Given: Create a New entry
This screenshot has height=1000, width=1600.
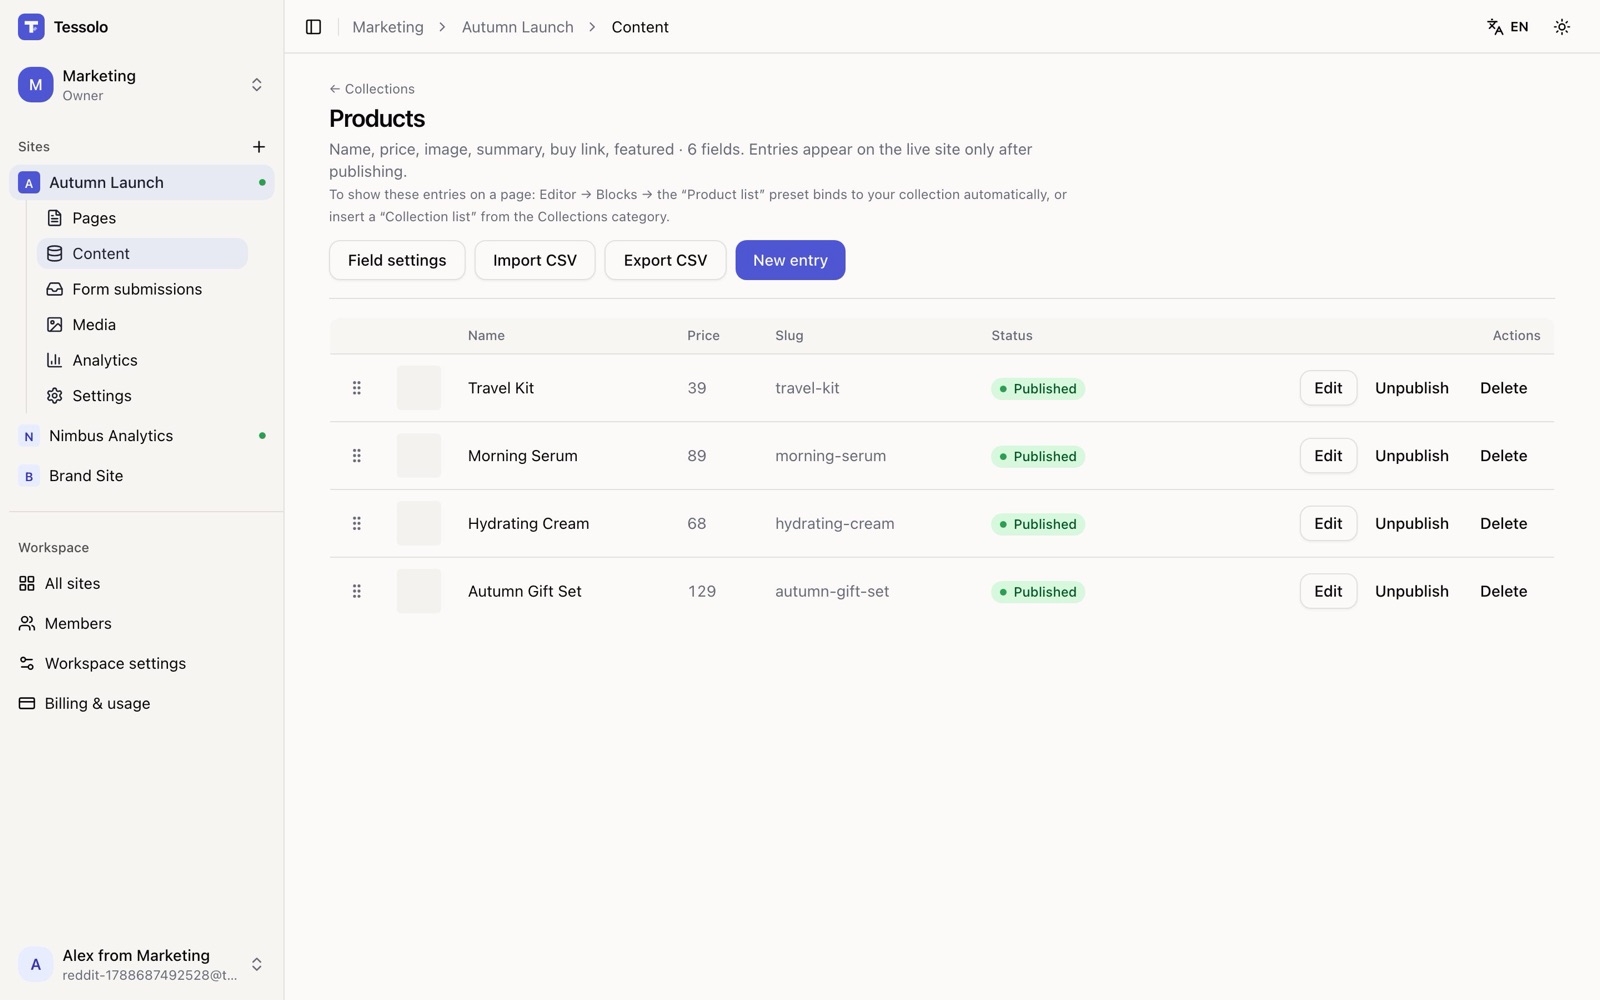Looking at the screenshot, I should coord(790,260).
